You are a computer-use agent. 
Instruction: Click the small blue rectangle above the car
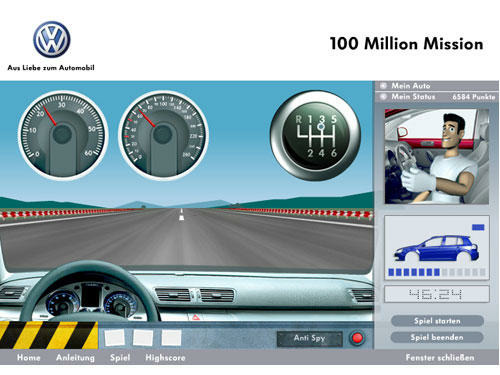(x=478, y=227)
